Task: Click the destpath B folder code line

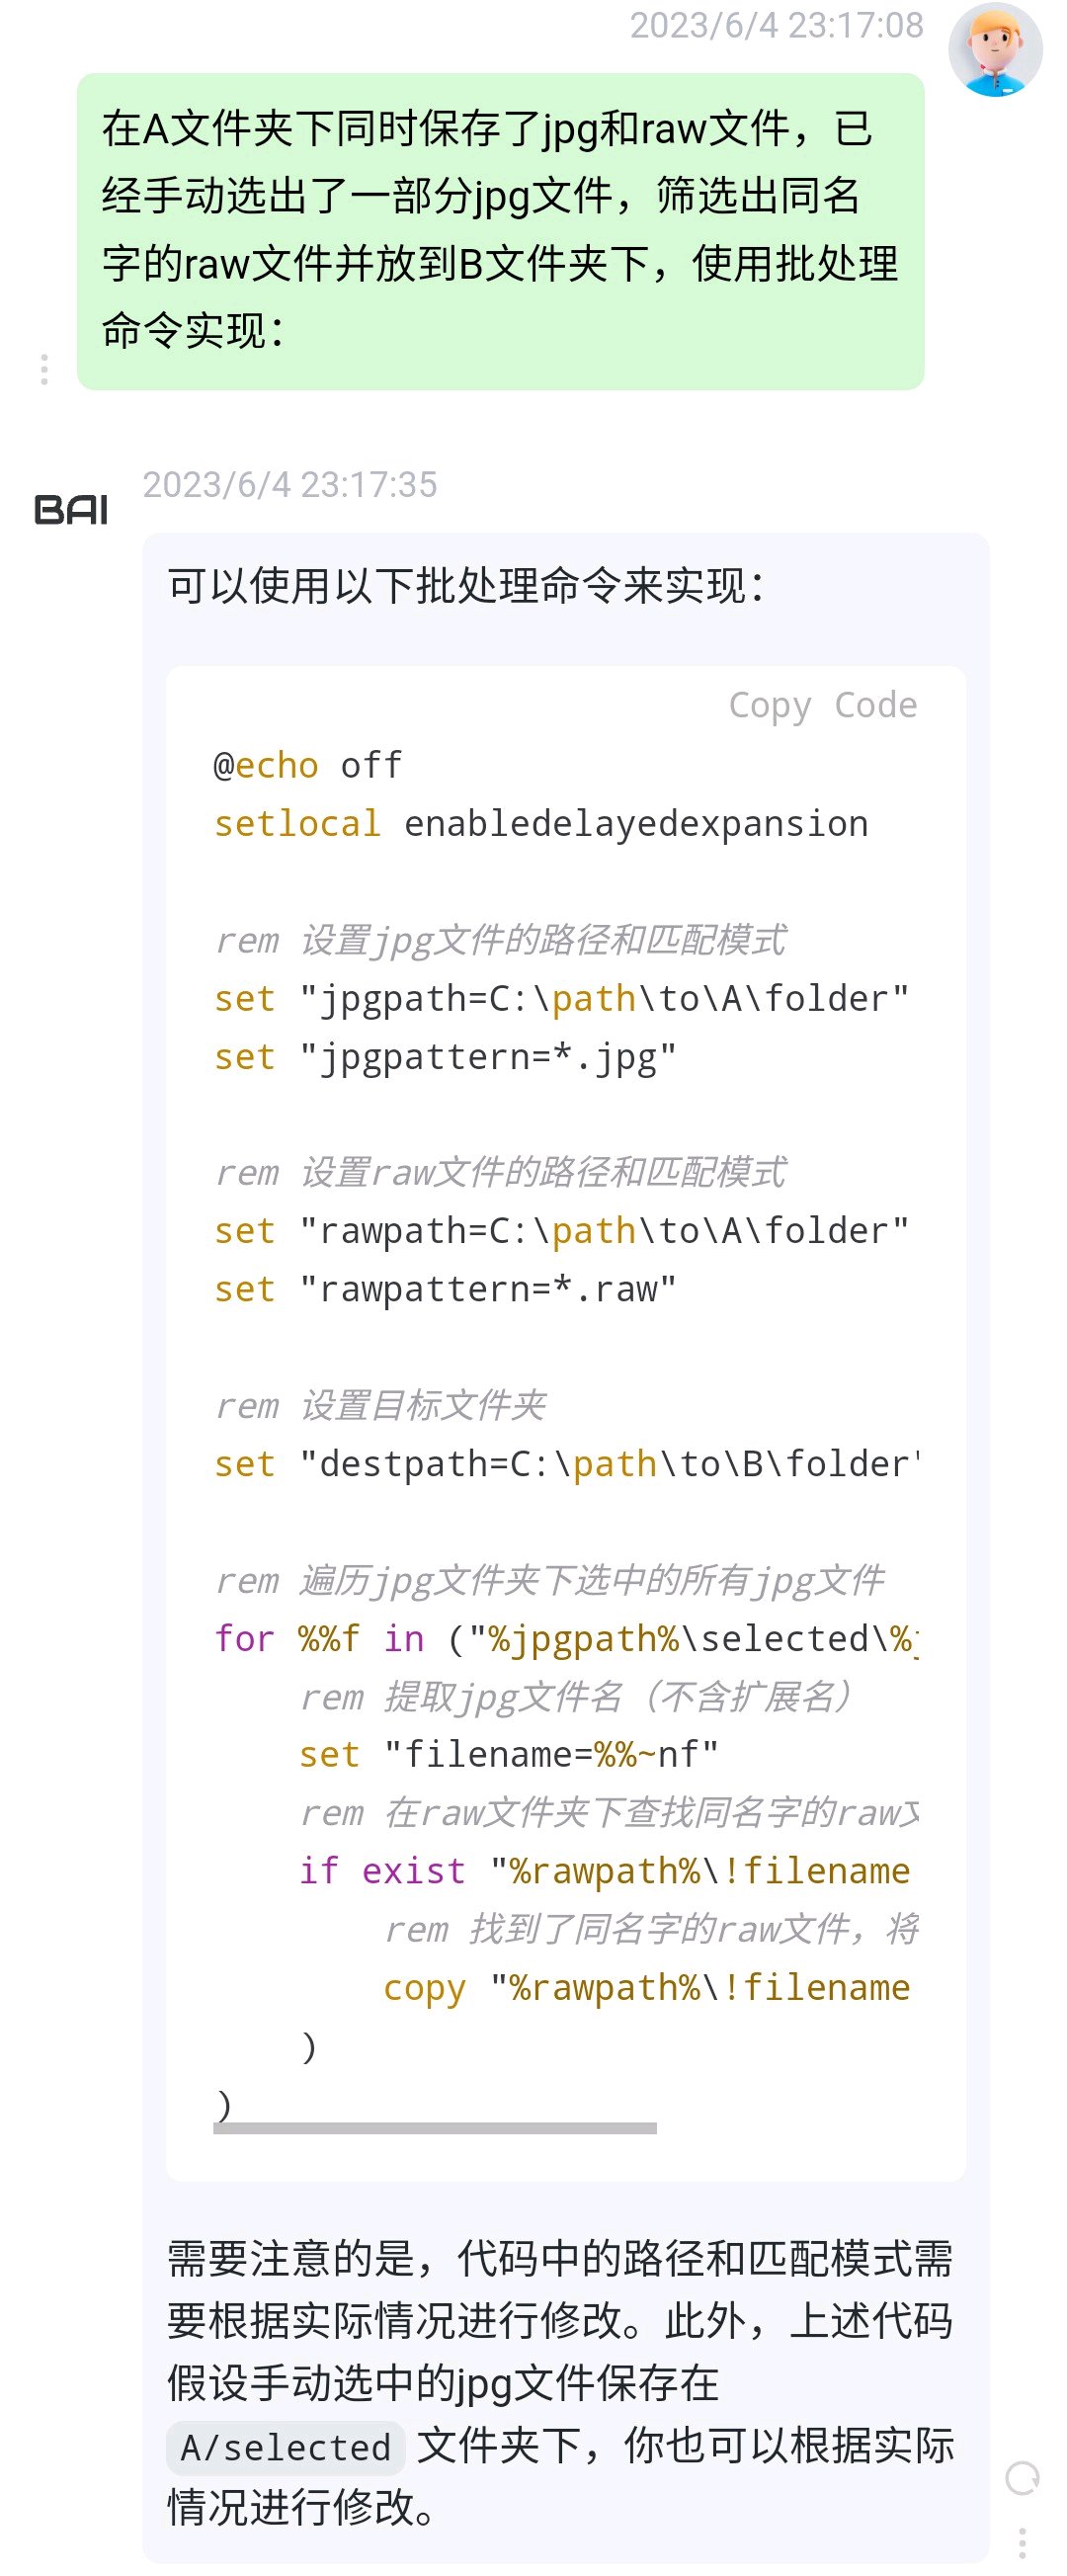Action: click(566, 1464)
